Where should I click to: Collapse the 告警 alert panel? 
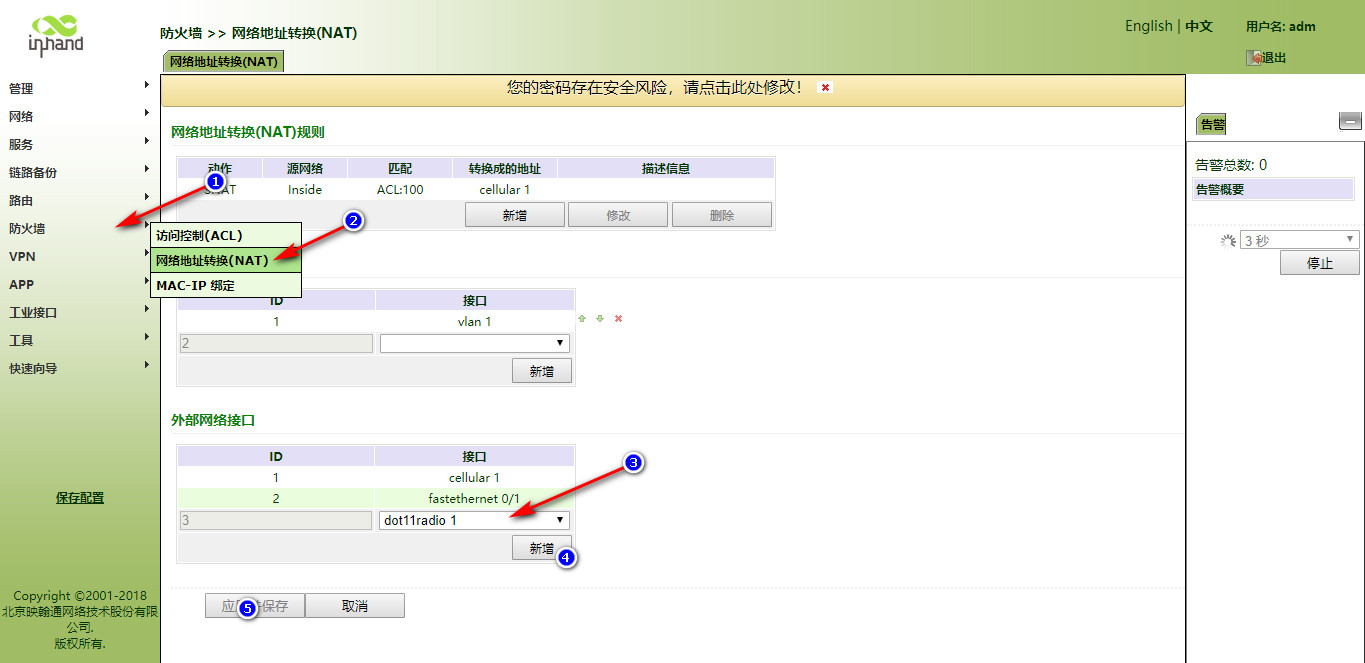pyautogui.click(x=1350, y=122)
